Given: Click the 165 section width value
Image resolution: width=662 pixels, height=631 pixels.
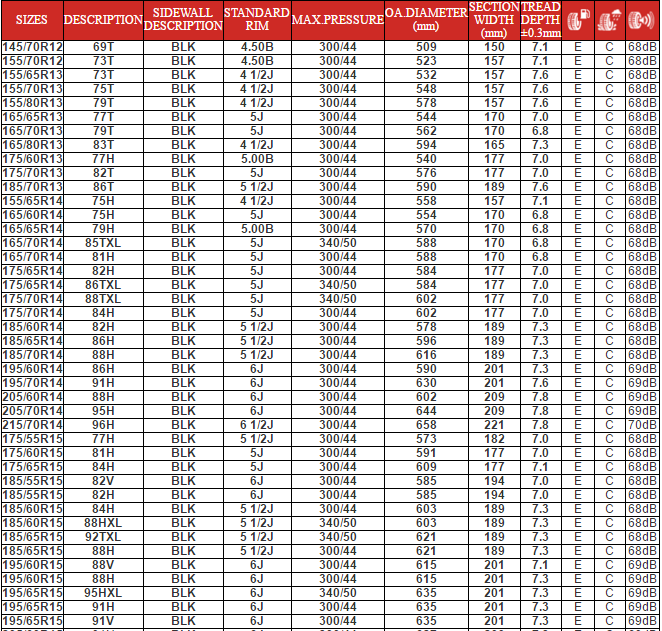Looking at the screenshot, I should [x=494, y=145].
